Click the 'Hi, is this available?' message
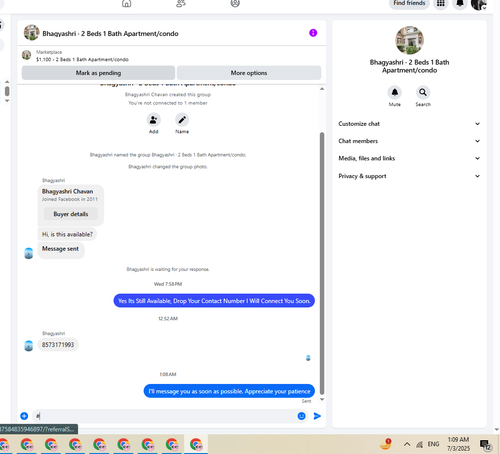The height and width of the screenshot is (454, 500). 67,234
